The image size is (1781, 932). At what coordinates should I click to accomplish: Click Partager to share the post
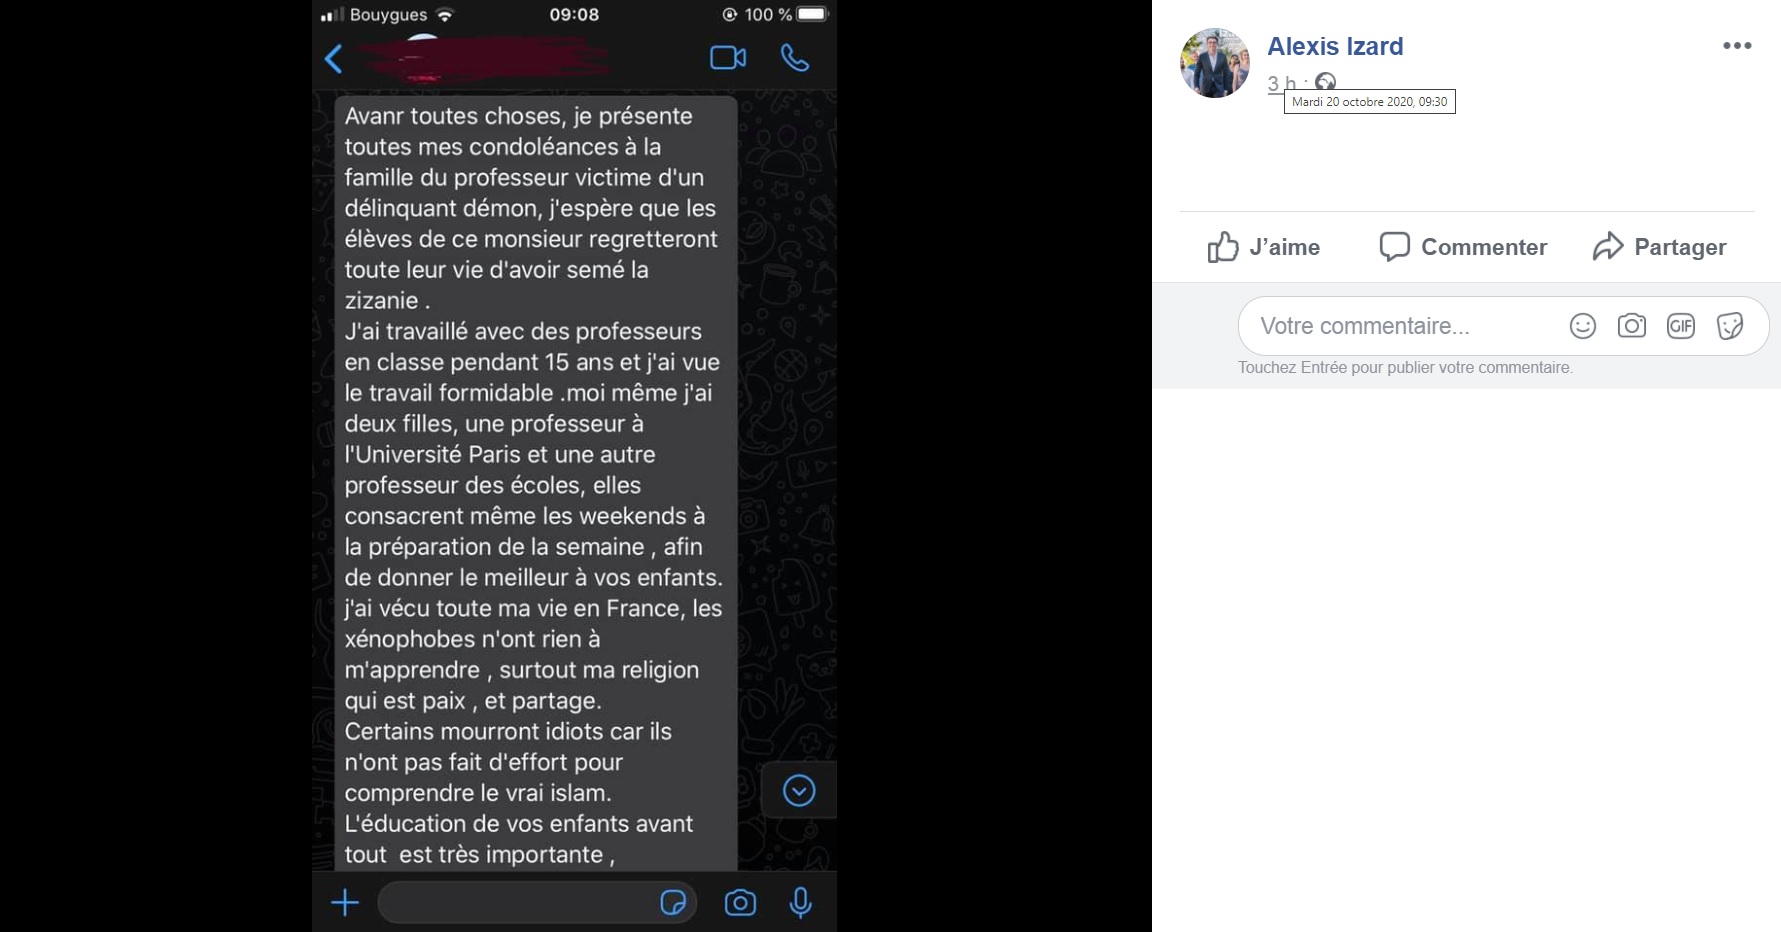click(1660, 247)
